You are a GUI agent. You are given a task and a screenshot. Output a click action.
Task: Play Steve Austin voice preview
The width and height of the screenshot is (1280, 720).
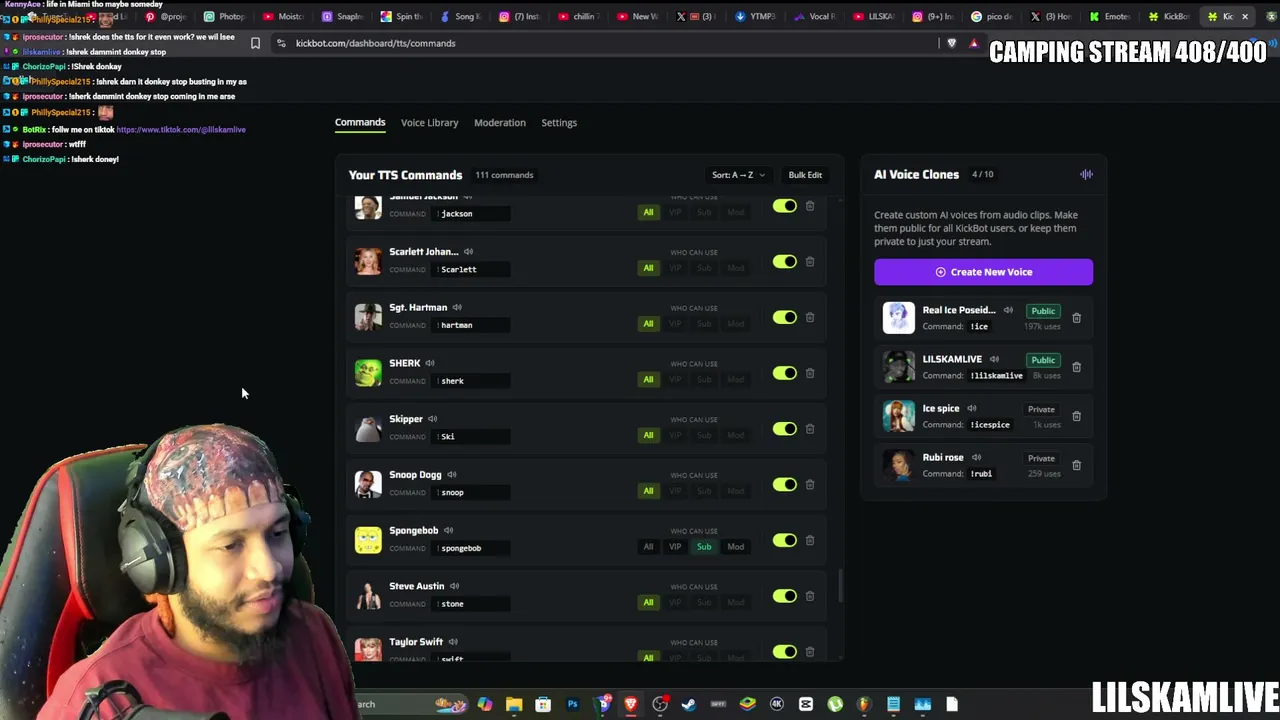click(454, 586)
